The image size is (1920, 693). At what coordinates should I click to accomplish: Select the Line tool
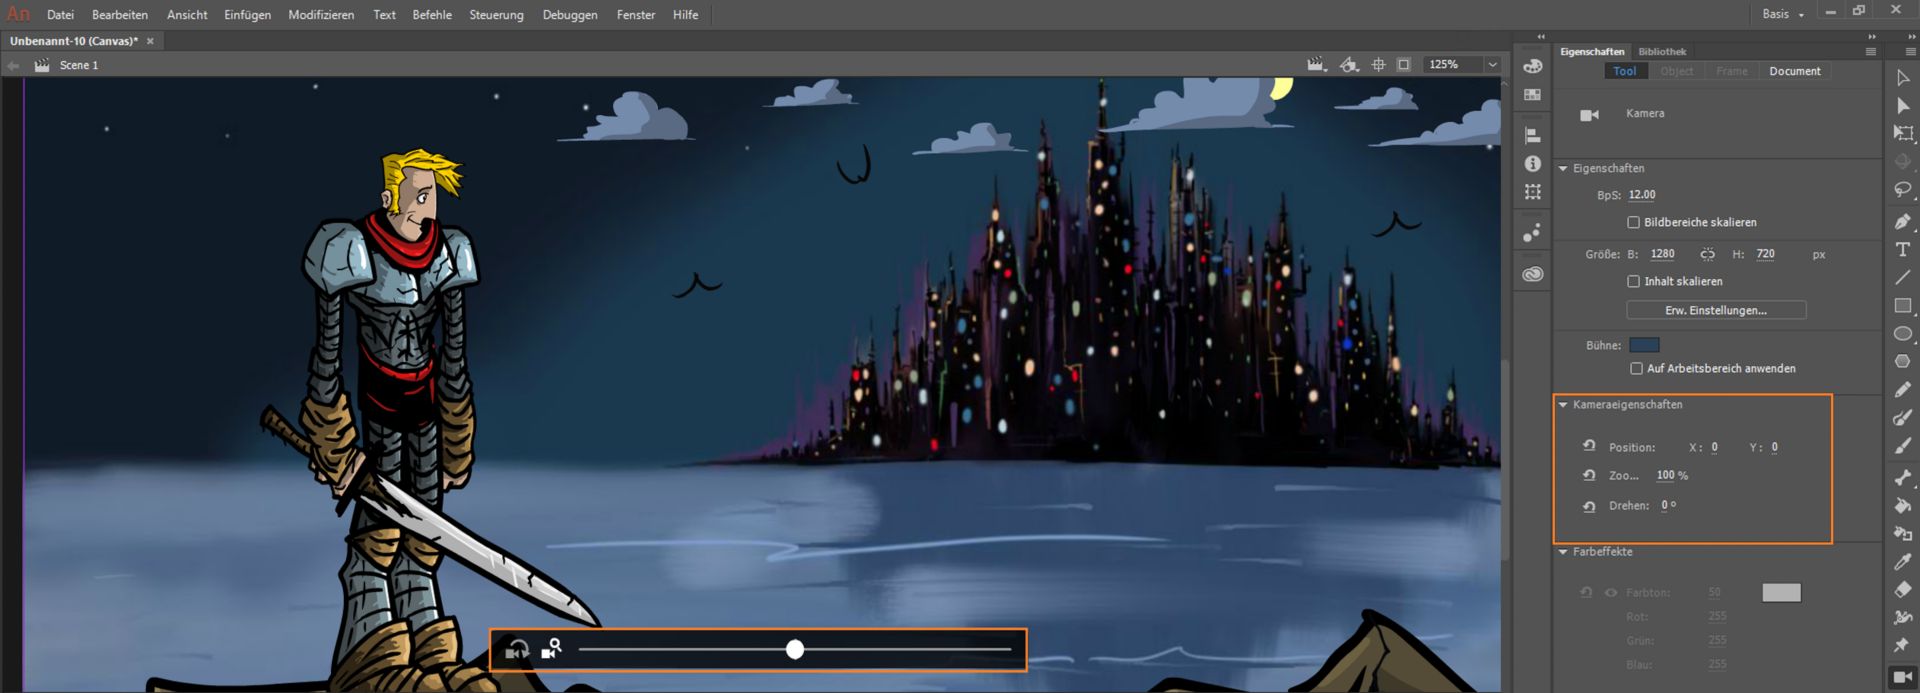pyautogui.click(x=1902, y=277)
